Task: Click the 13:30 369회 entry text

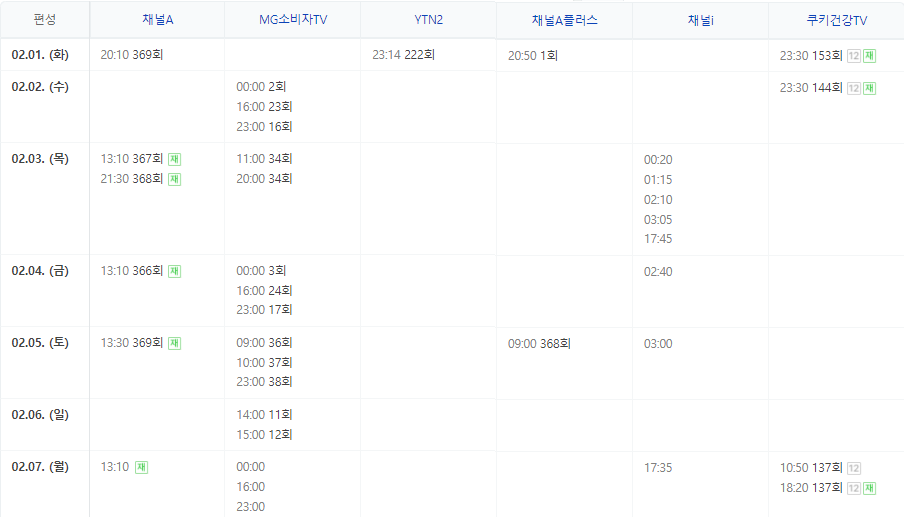Action: 131,343
